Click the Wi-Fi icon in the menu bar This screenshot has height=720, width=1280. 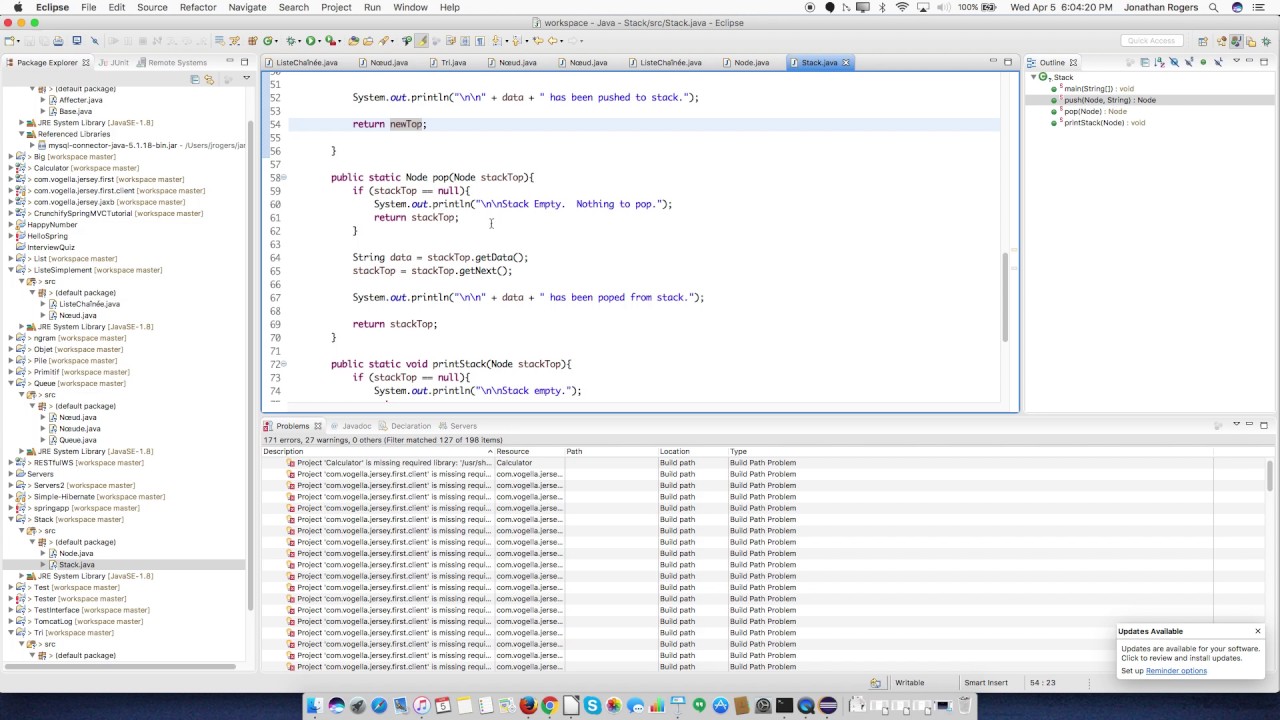[x=902, y=7]
